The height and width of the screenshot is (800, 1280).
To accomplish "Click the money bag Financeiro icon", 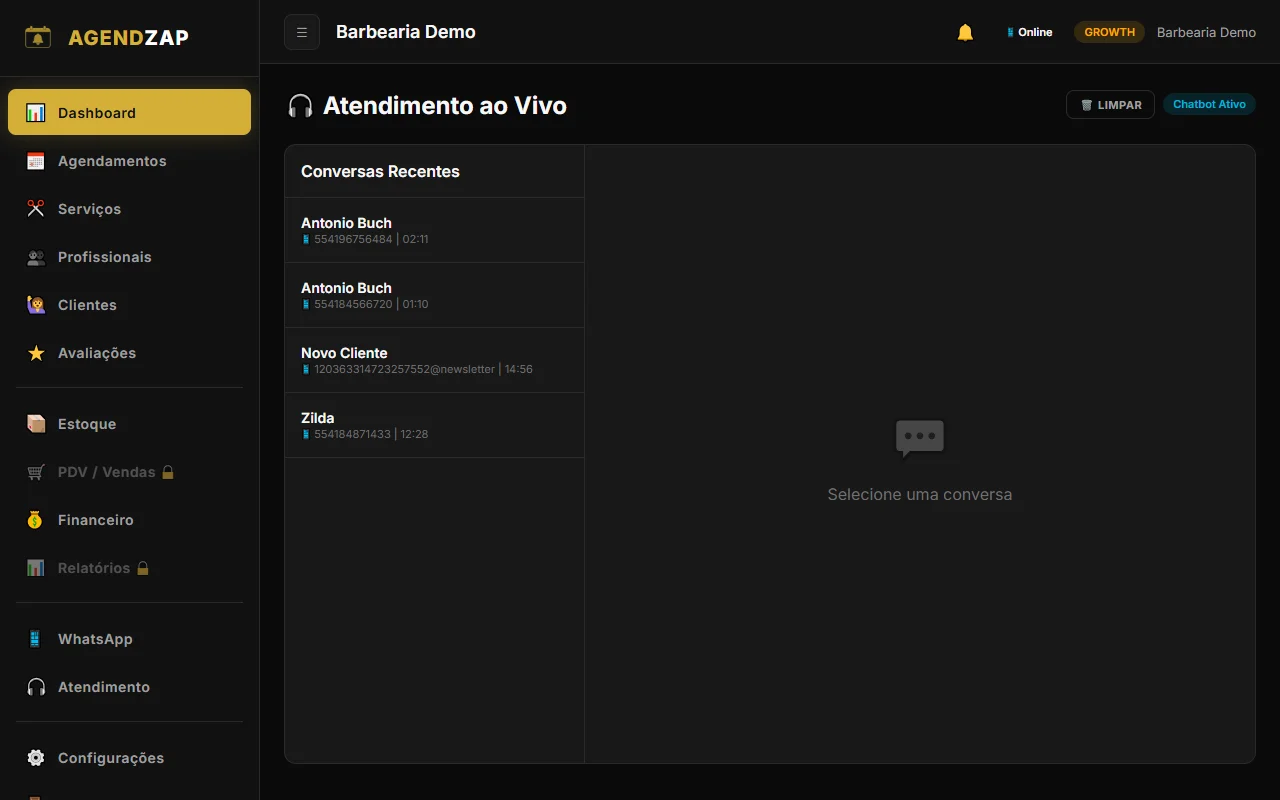I will click(x=36, y=520).
